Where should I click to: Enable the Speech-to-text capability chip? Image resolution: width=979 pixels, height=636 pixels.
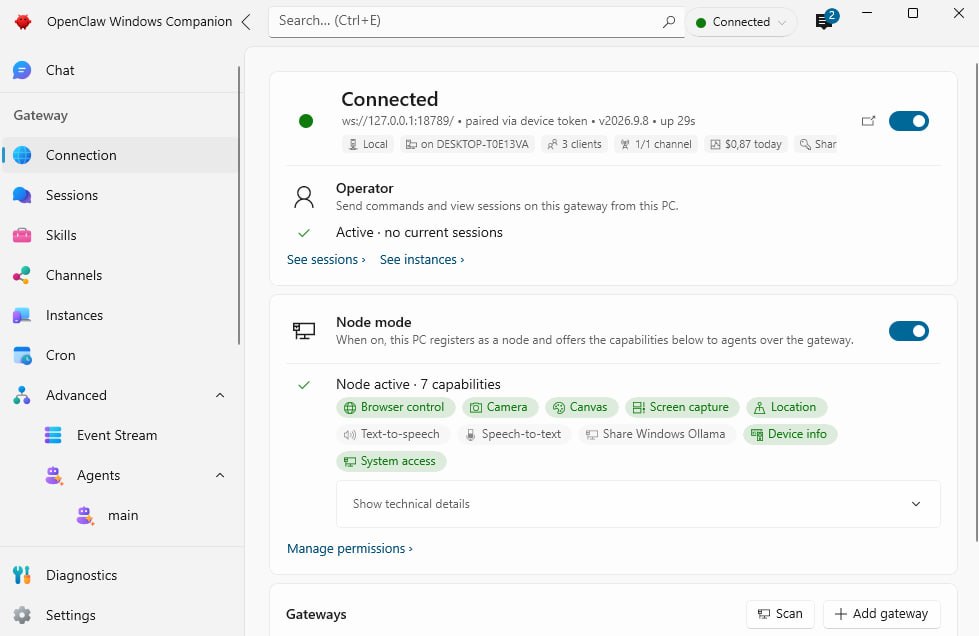514,434
